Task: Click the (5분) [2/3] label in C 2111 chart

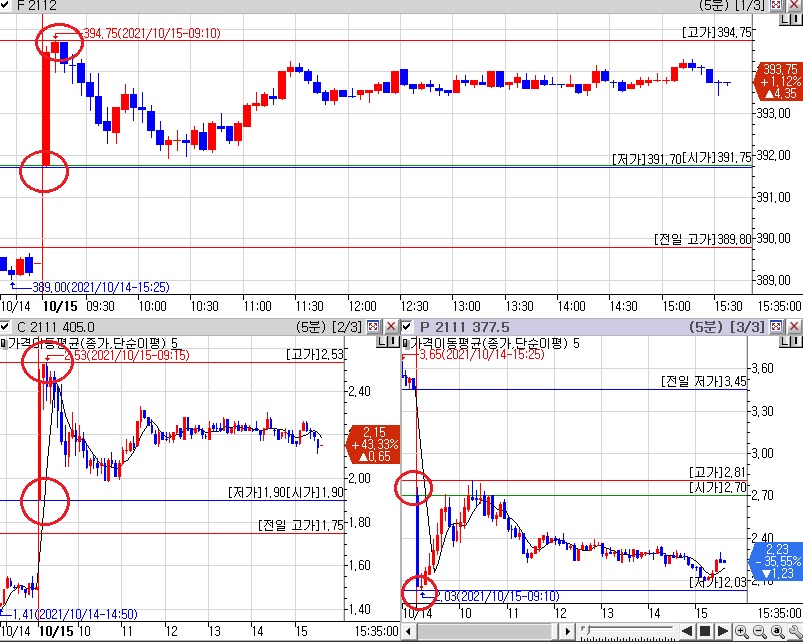Action: (329, 327)
